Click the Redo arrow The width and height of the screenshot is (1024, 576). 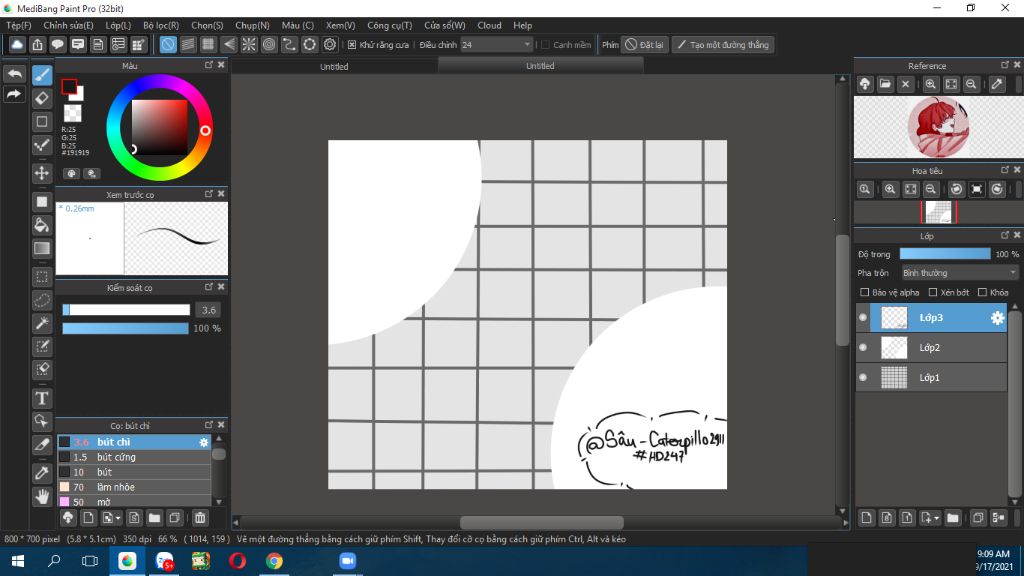pos(14,95)
